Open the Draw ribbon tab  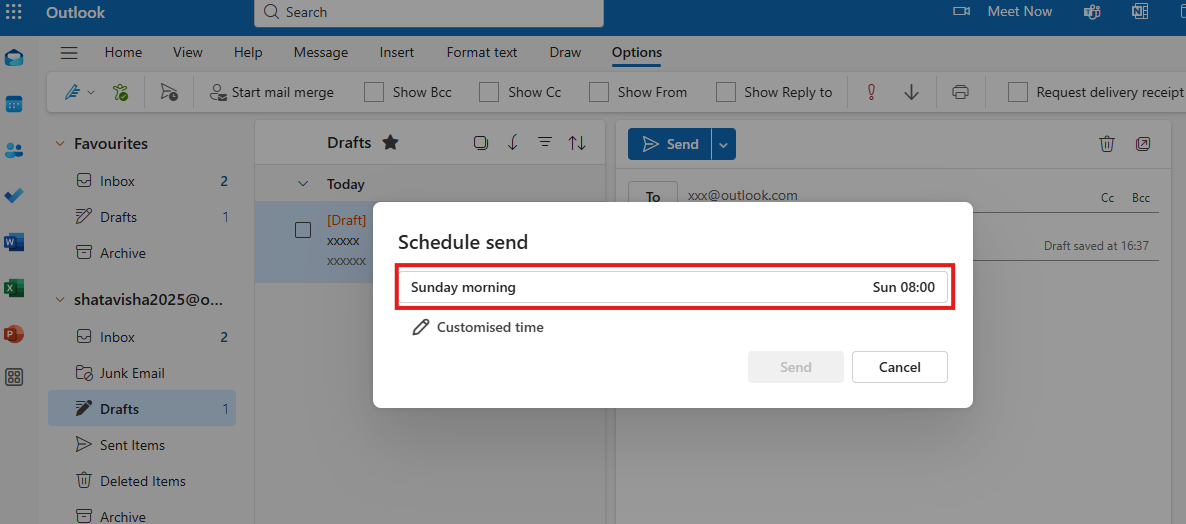click(x=565, y=52)
